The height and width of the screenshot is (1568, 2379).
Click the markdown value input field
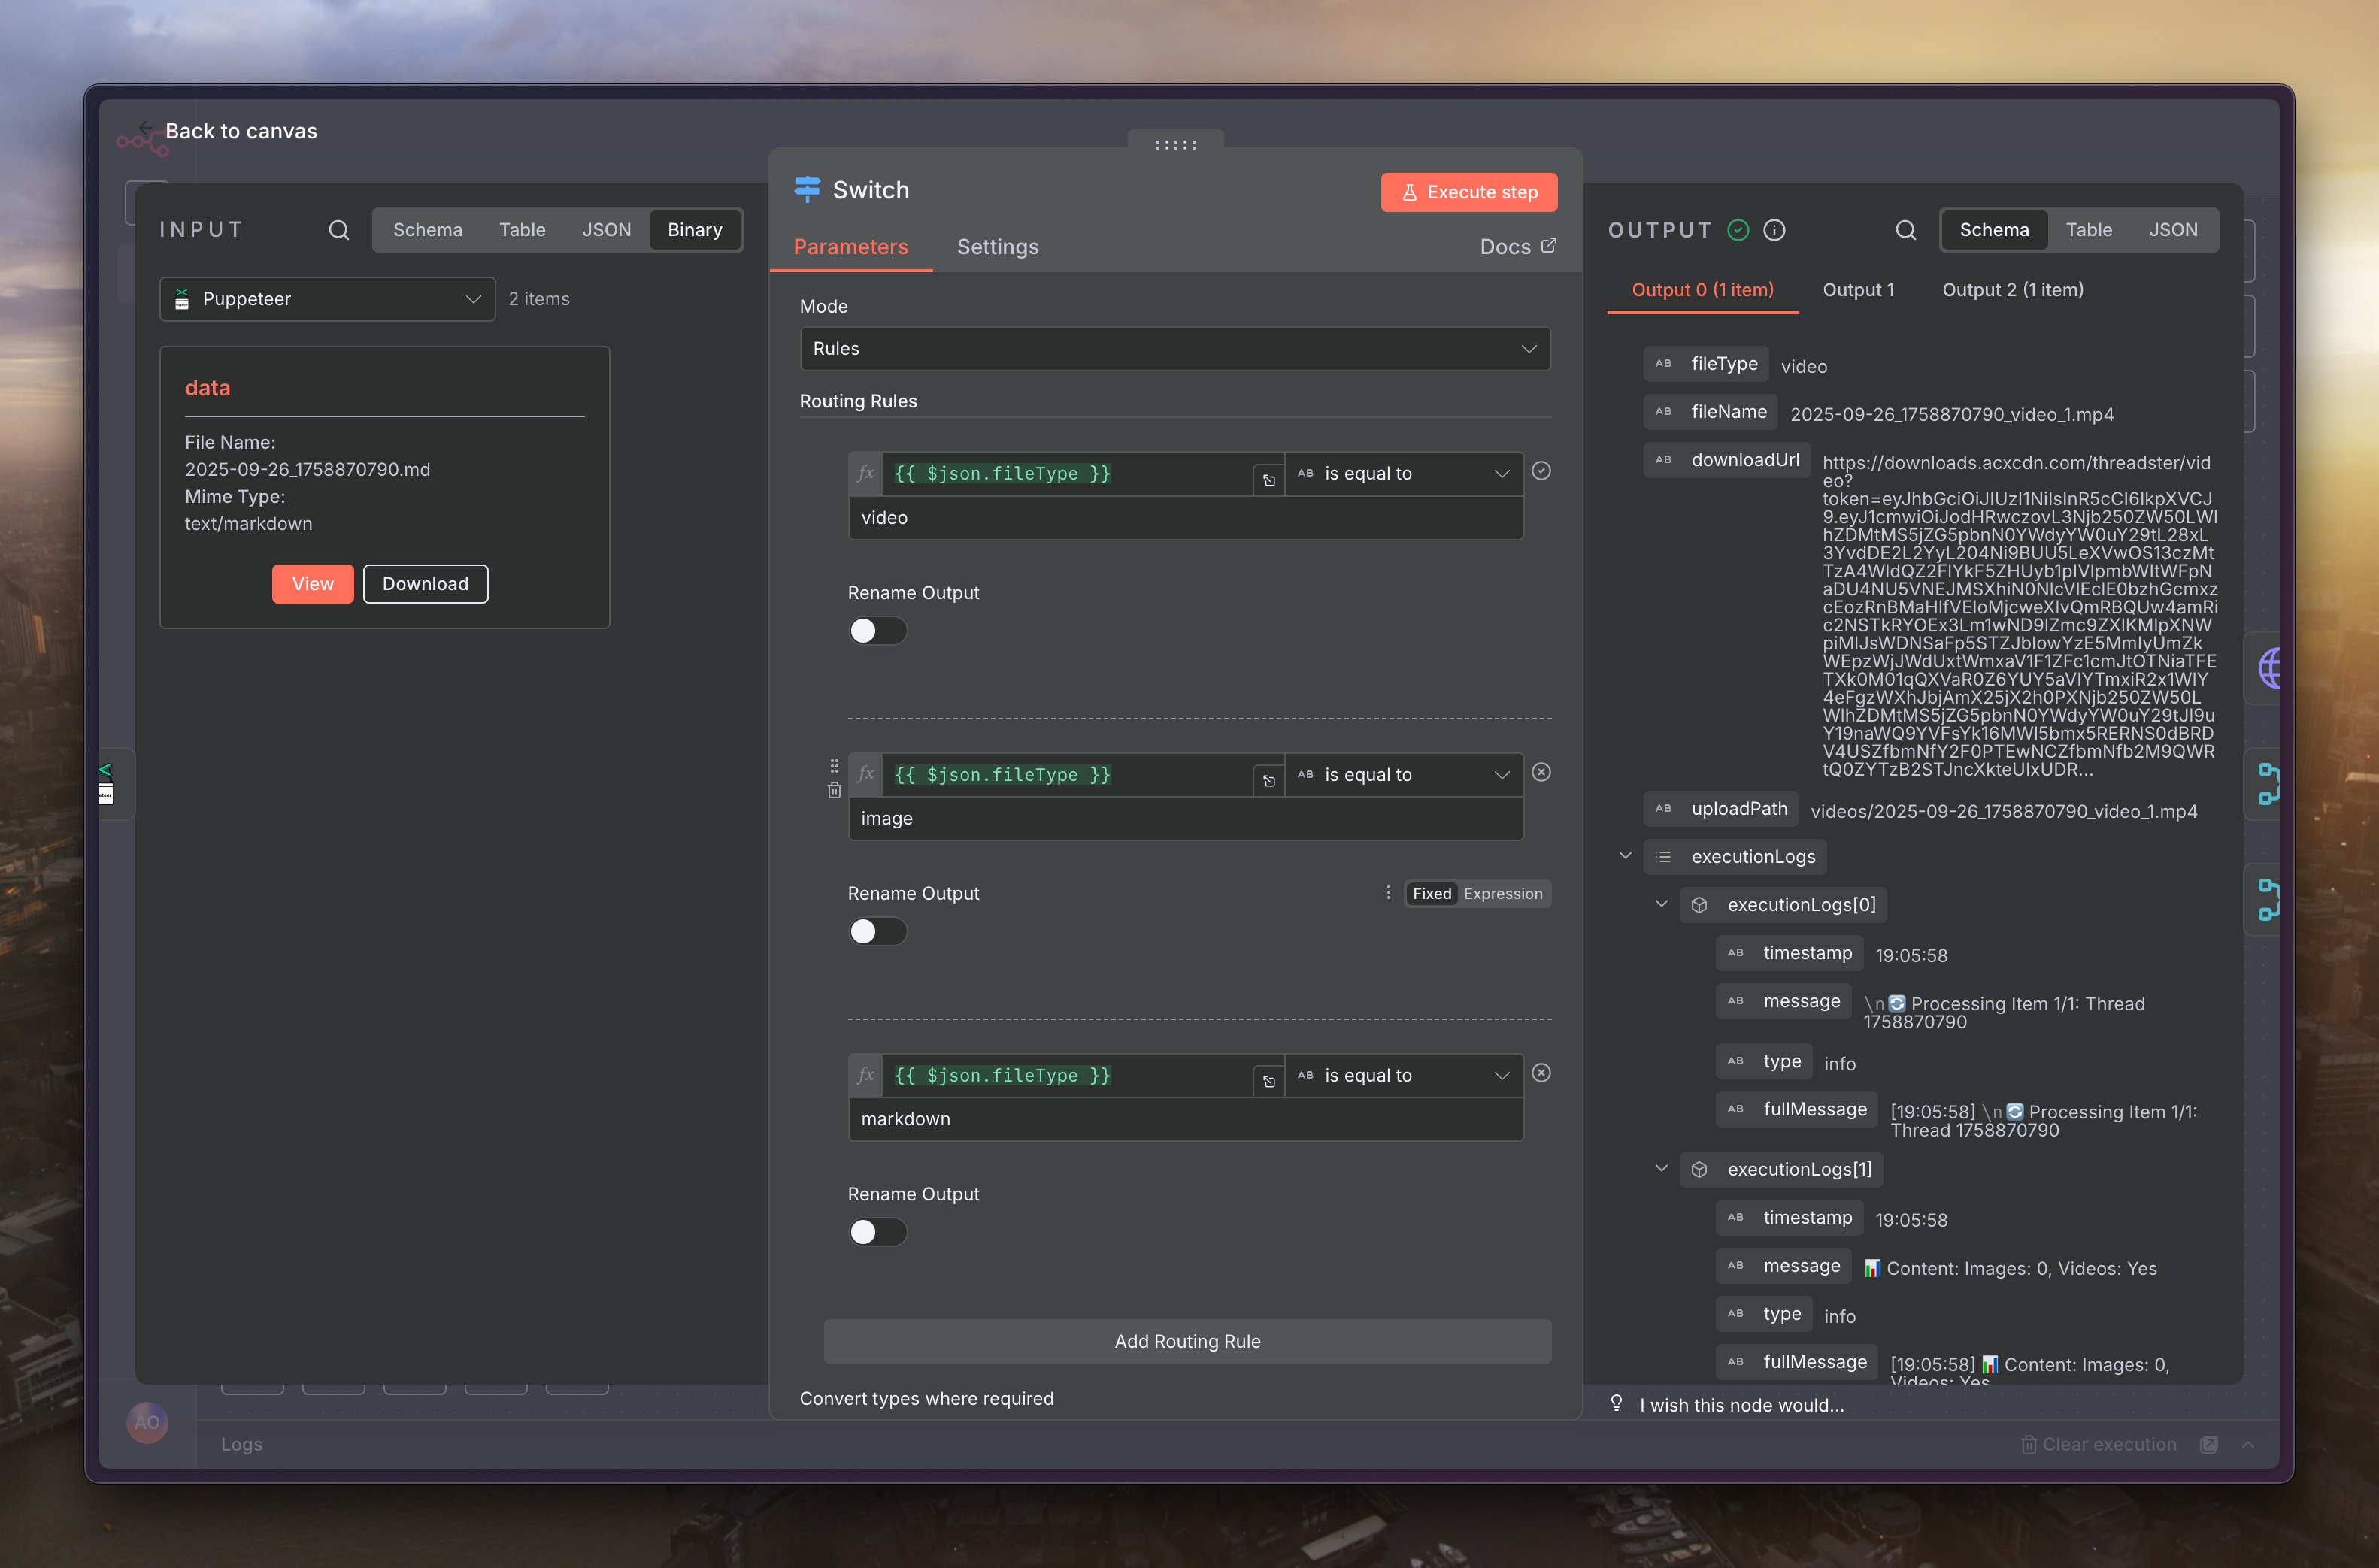pos(1185,1119)
